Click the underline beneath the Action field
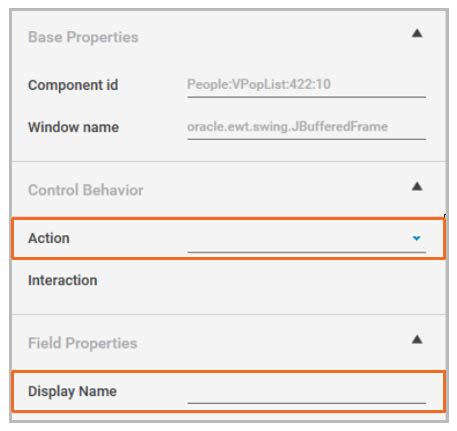 tap(306, 252)
